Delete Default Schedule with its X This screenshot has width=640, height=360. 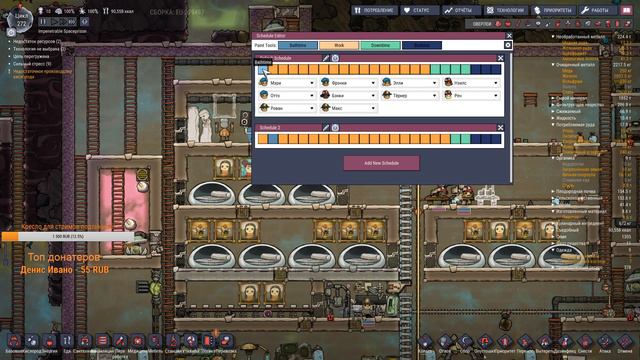tap(500, 58)
